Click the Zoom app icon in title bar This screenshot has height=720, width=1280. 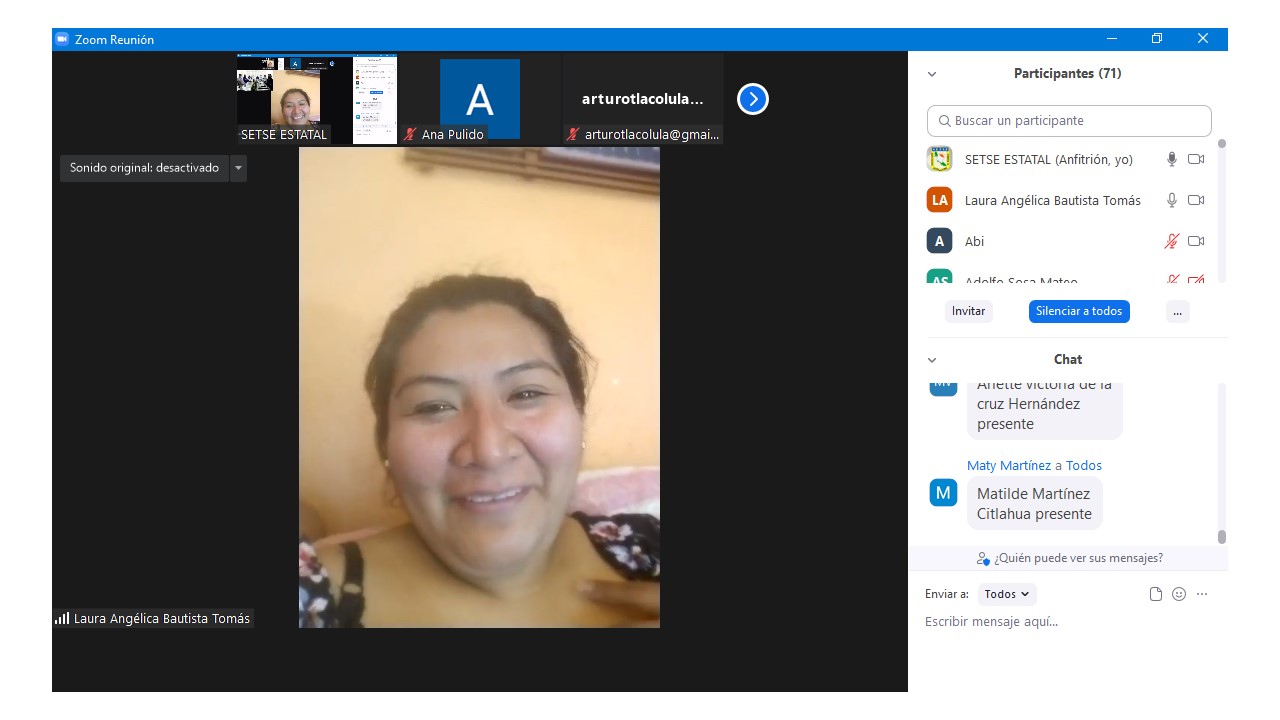click(x=61, y=39)
